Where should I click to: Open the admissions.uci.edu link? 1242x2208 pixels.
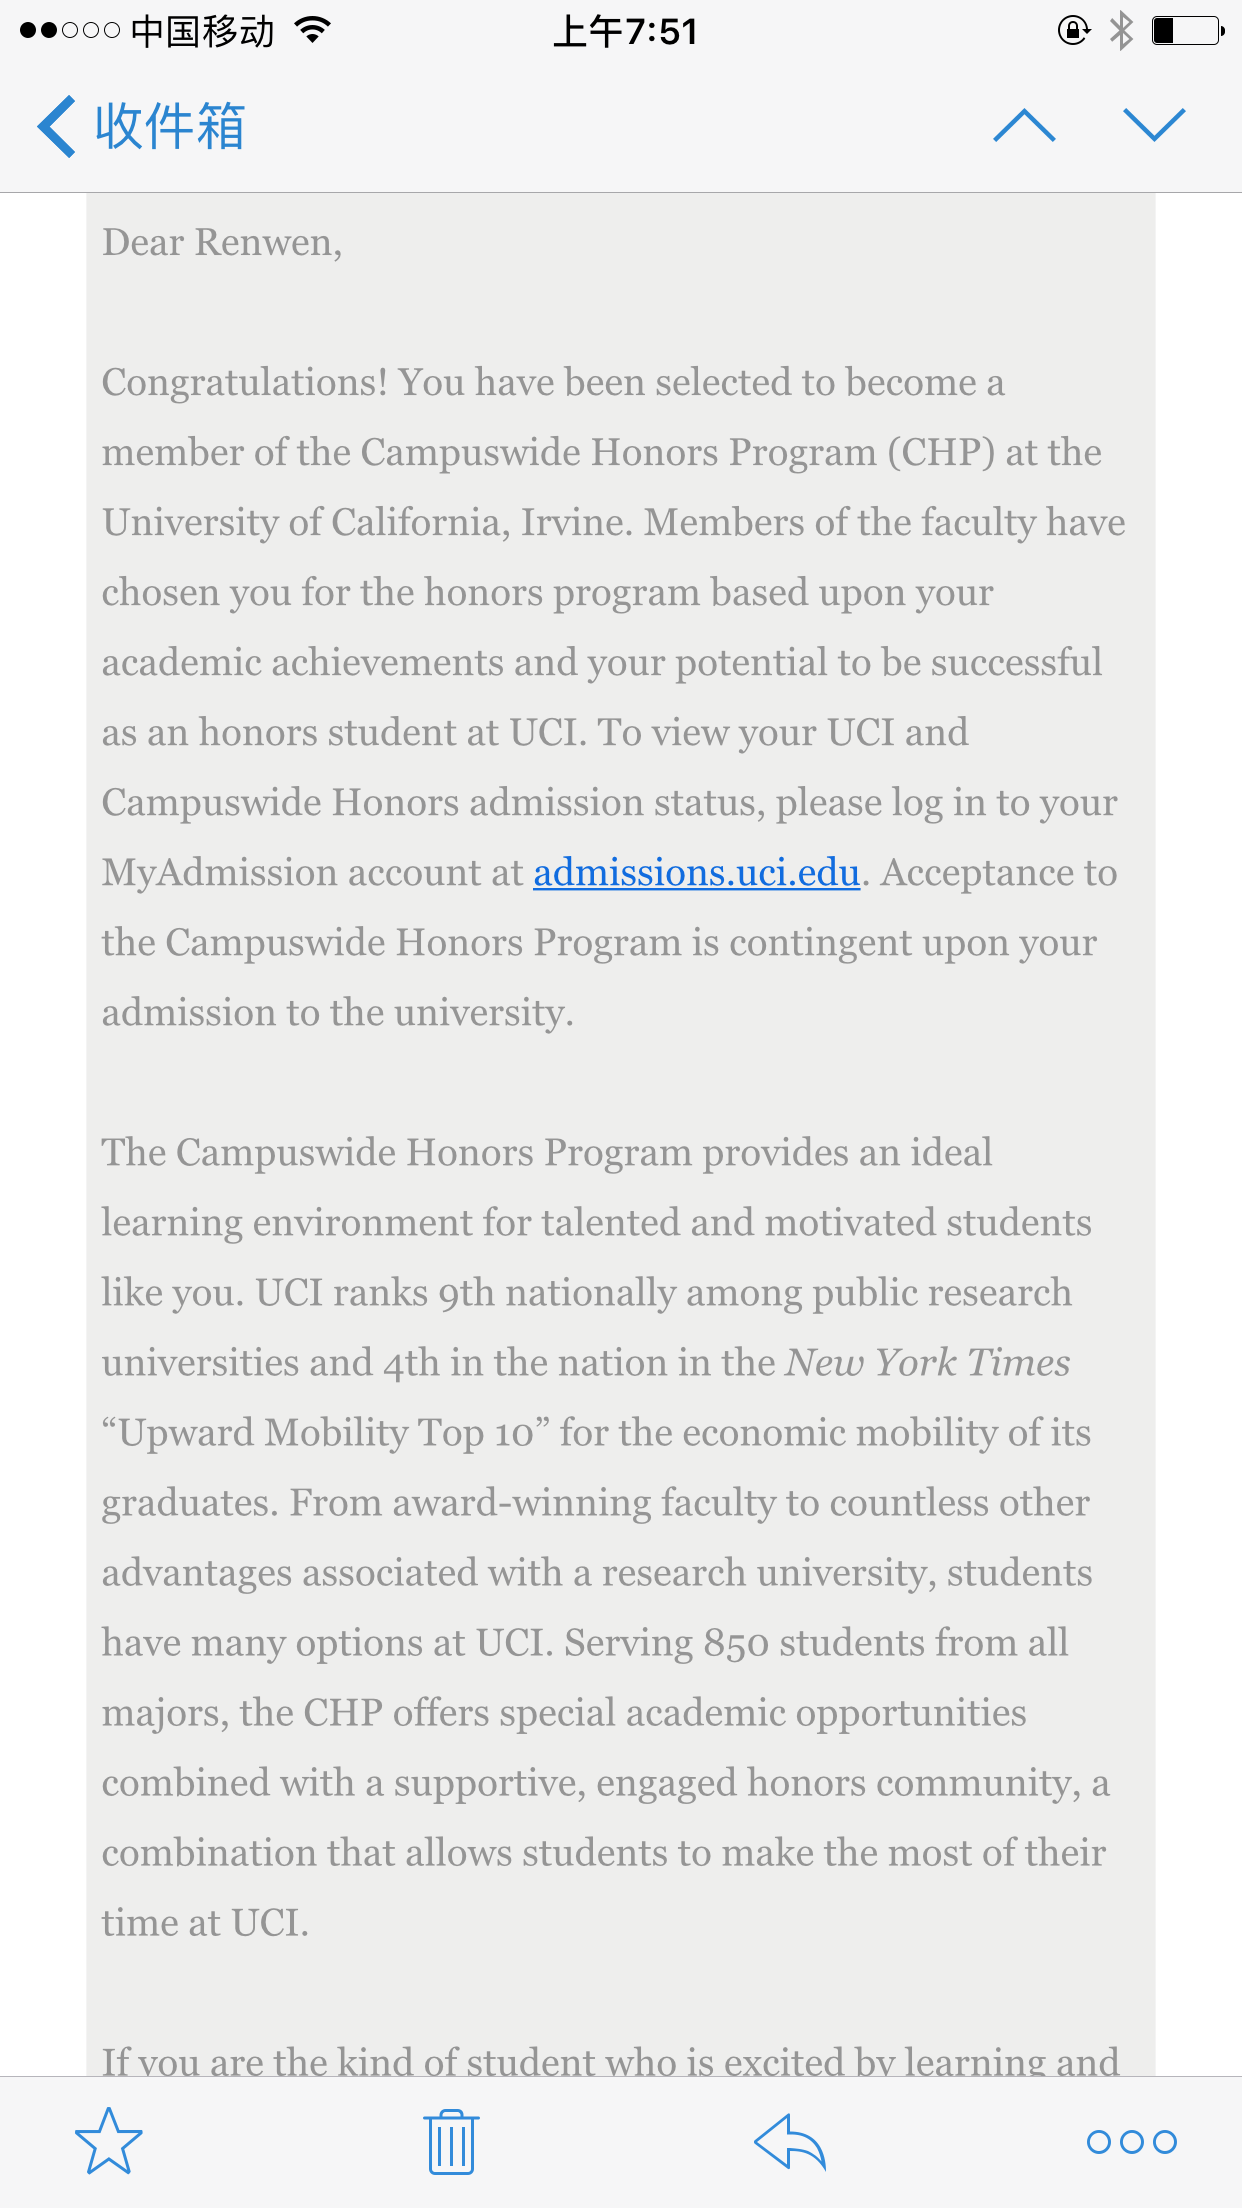pyautogui.click(x=696, y=873)
